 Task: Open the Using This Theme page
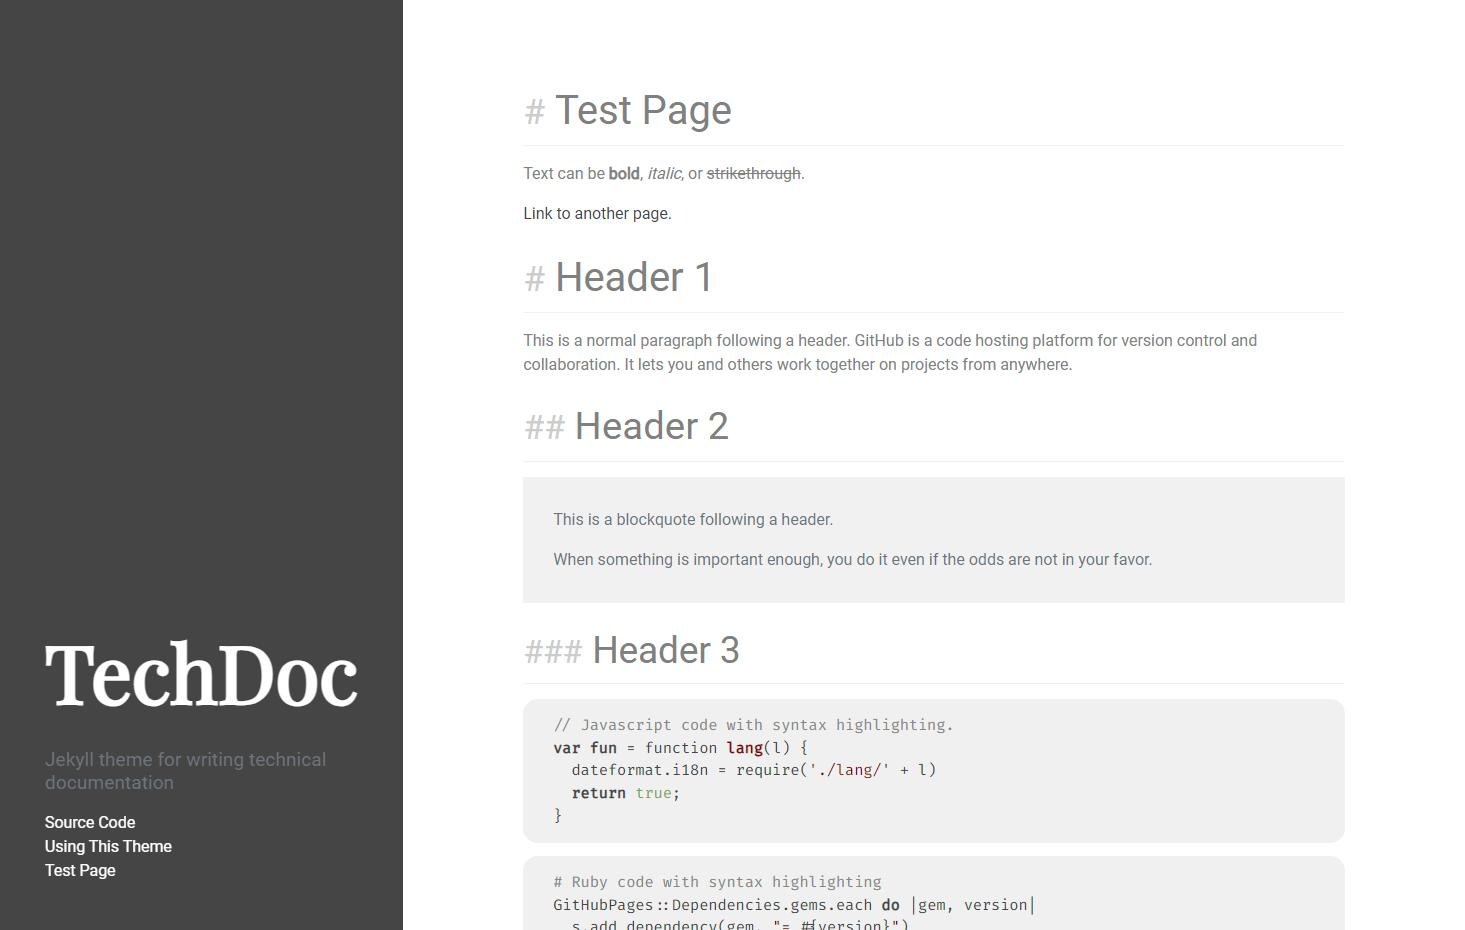coord(107,846)
